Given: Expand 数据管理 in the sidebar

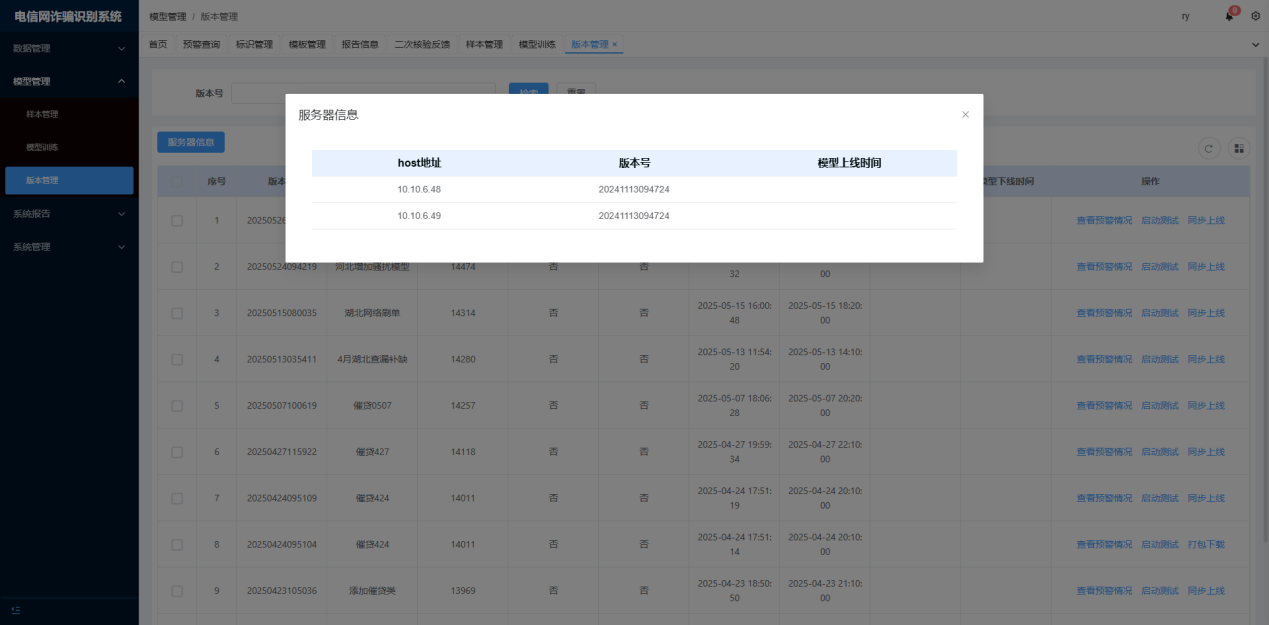Looking at the screenshot, I should click(68, 48).
